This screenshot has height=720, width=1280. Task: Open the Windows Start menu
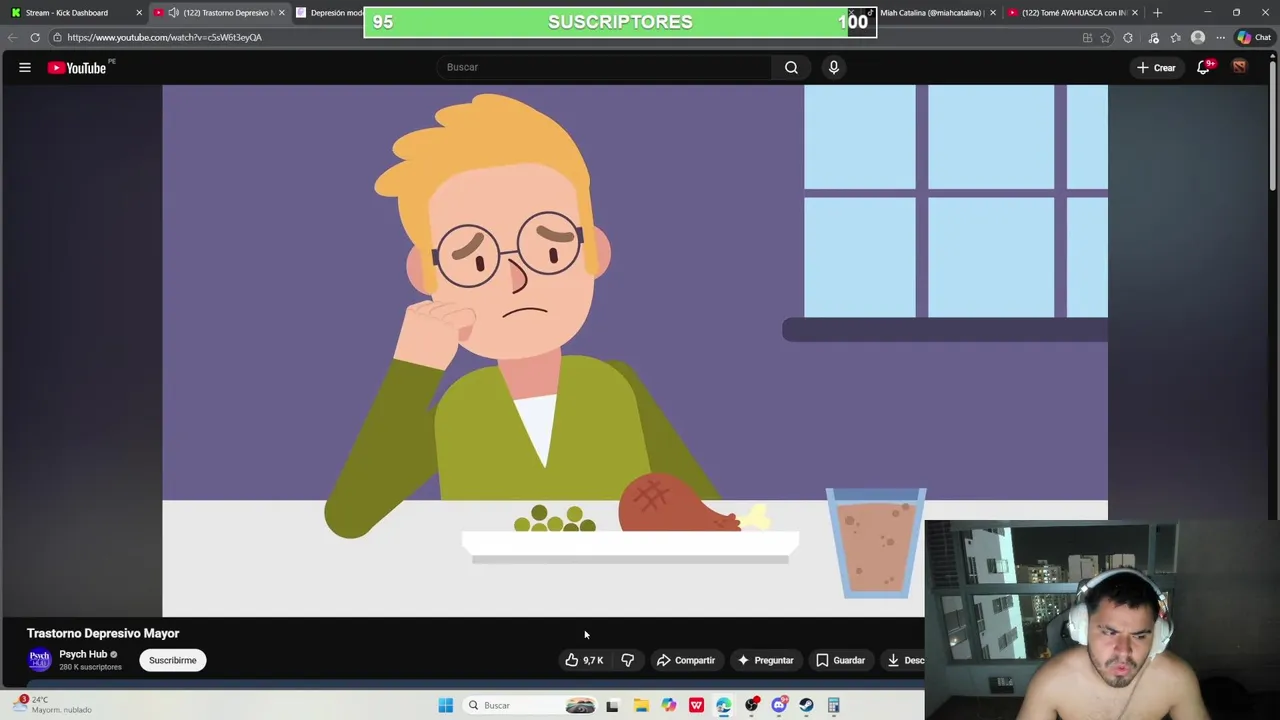pyautogui.click(x=446, y=705)
